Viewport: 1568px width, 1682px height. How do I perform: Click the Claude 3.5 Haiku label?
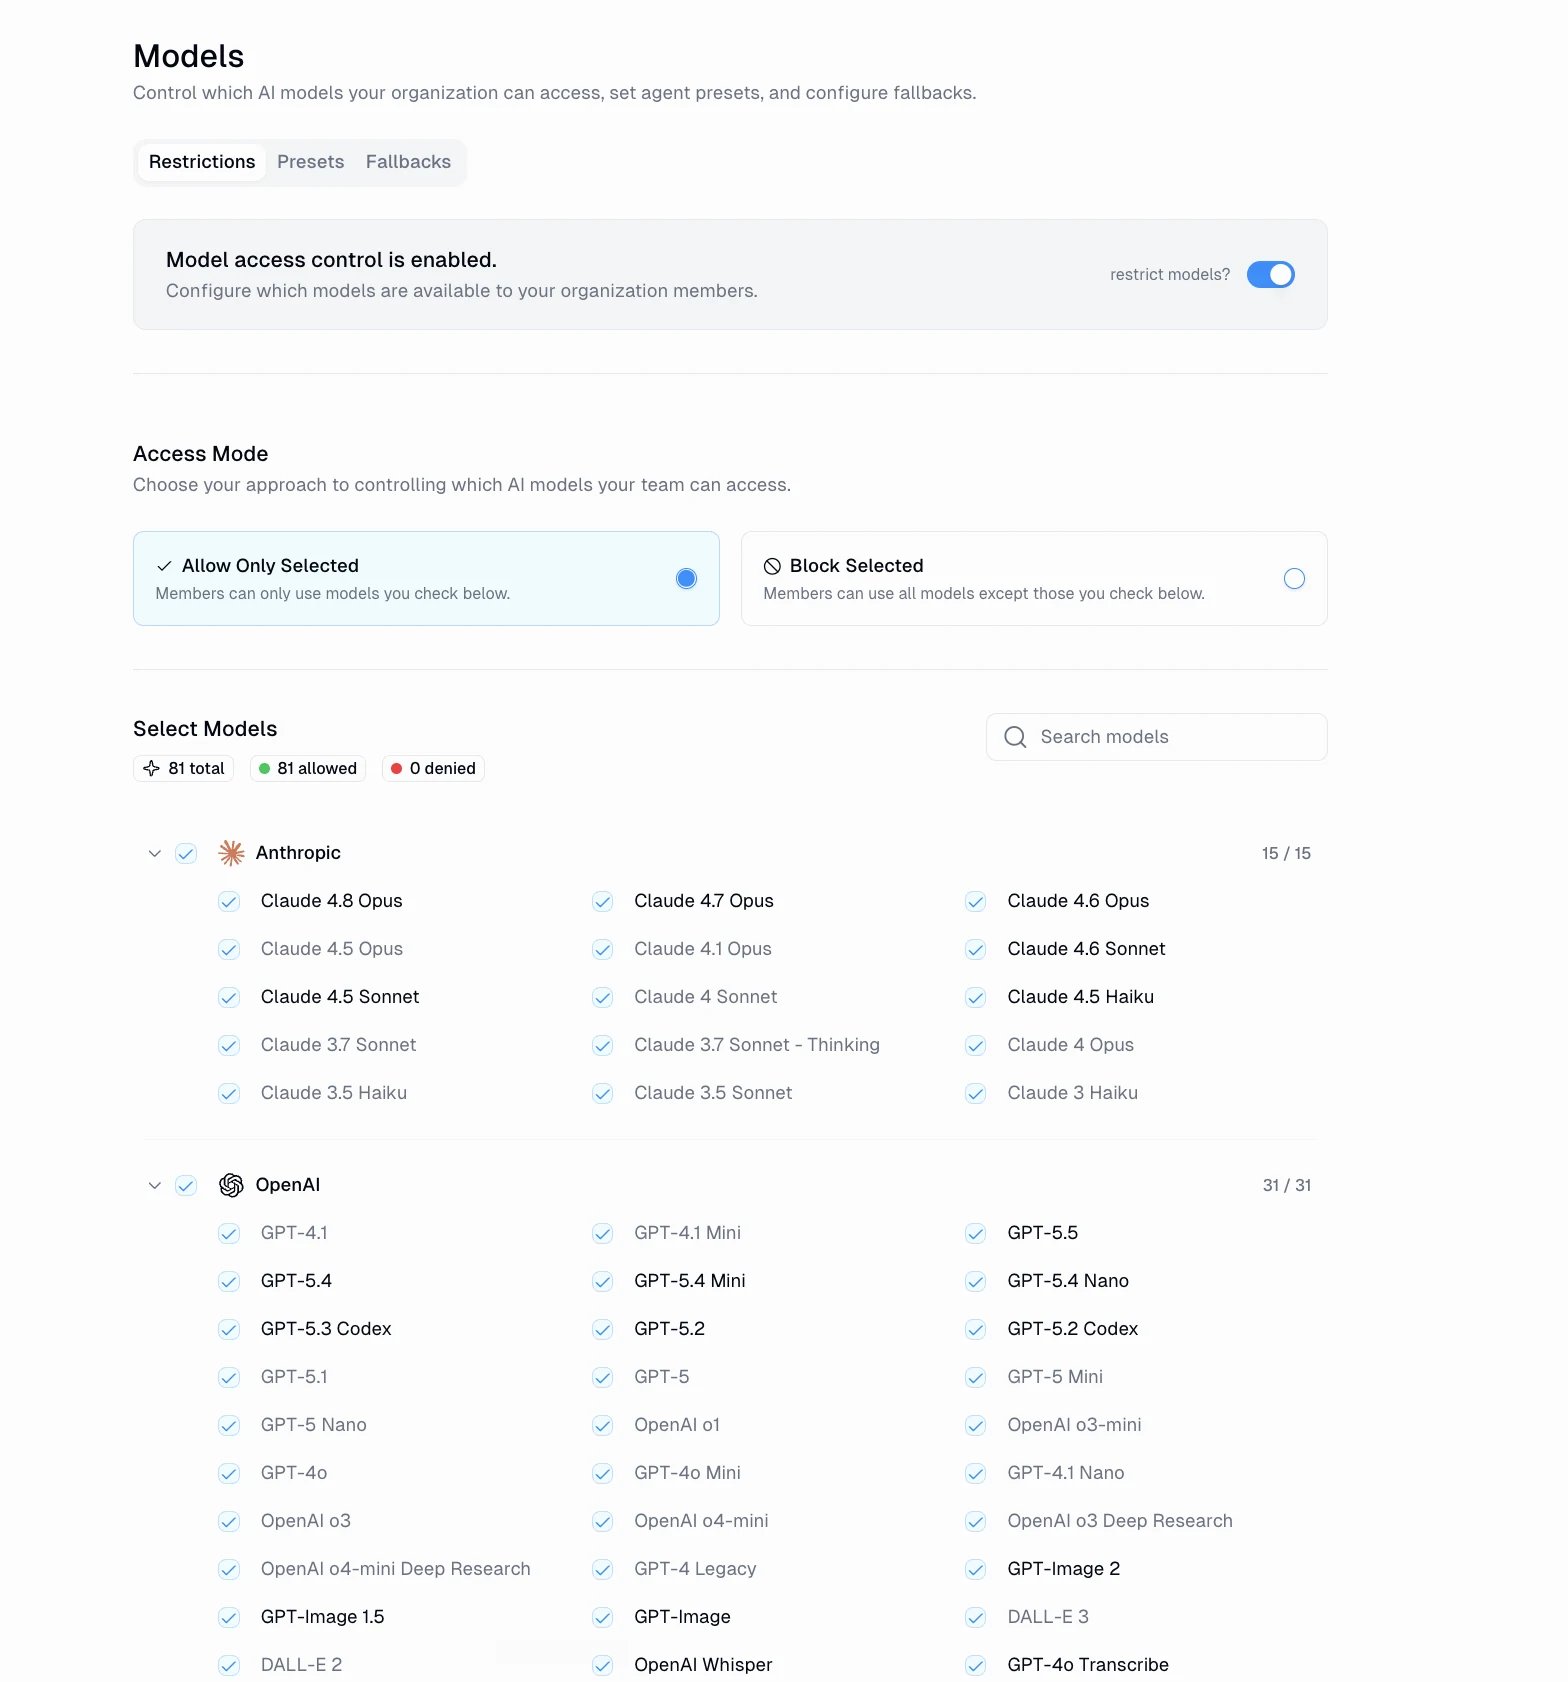point(334,1093)
